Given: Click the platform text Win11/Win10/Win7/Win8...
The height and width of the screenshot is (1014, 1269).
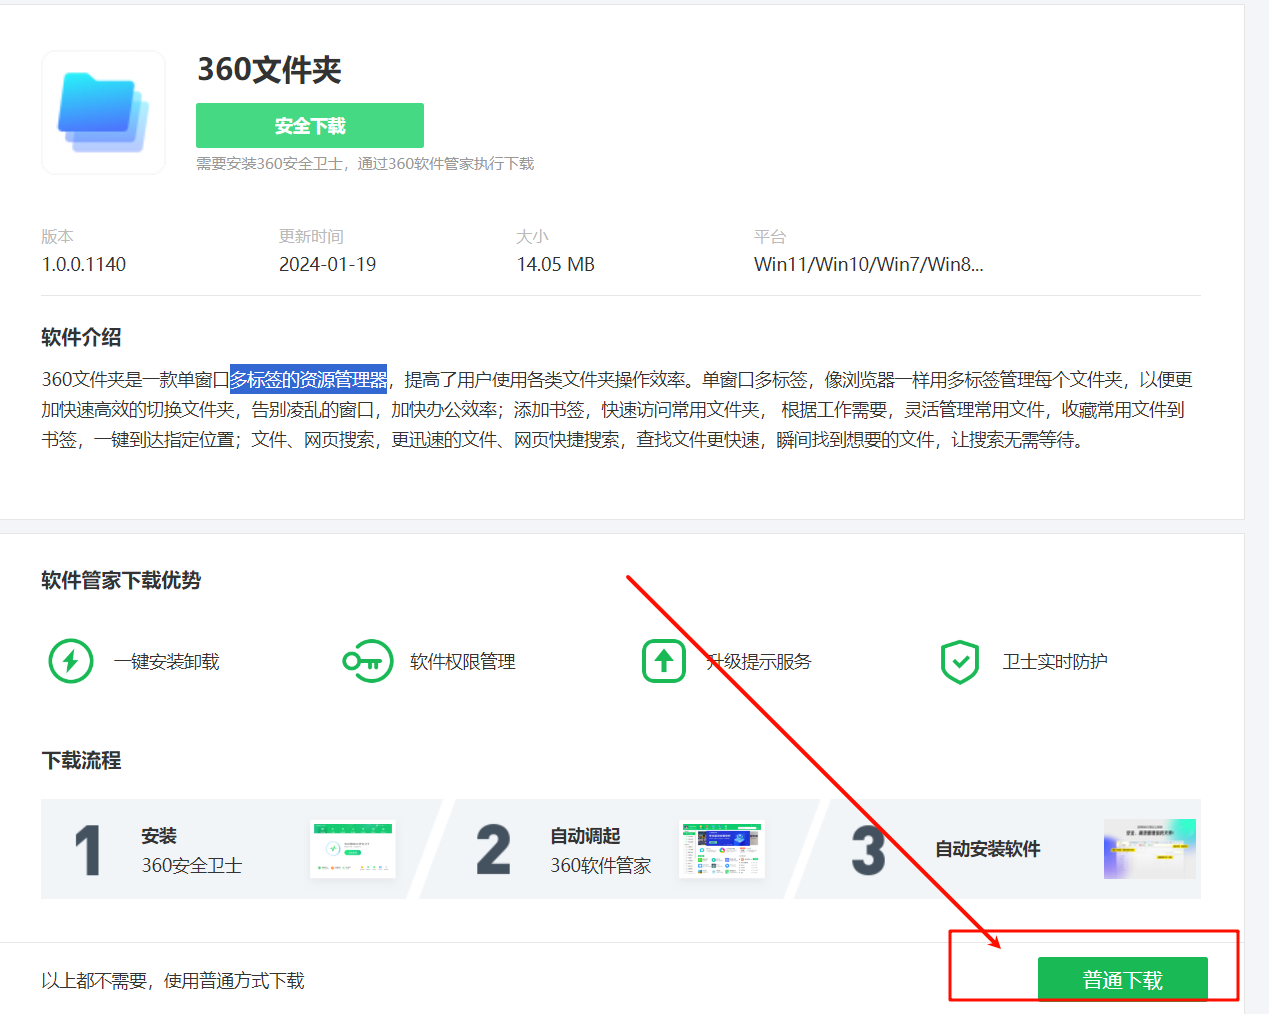Looking at the screenshot, I should (869, 264).
